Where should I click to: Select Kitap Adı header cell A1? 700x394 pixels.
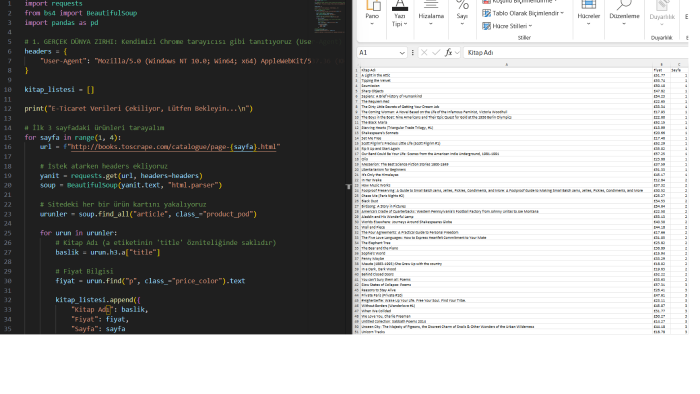pos(506,70)
